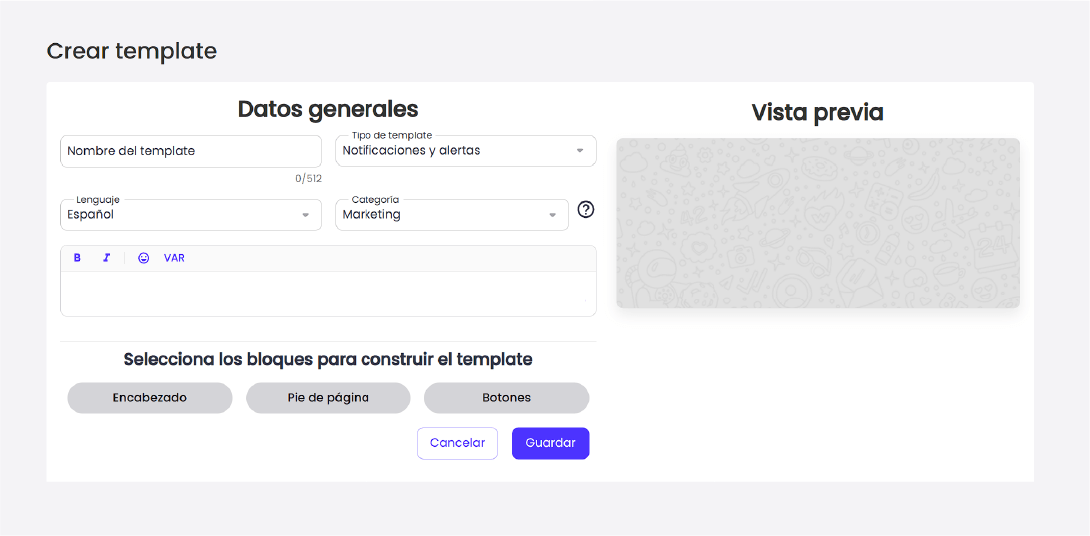Toggle bold formatting in message editor
Screen dimensions: 1090x536
coord(77,258)
